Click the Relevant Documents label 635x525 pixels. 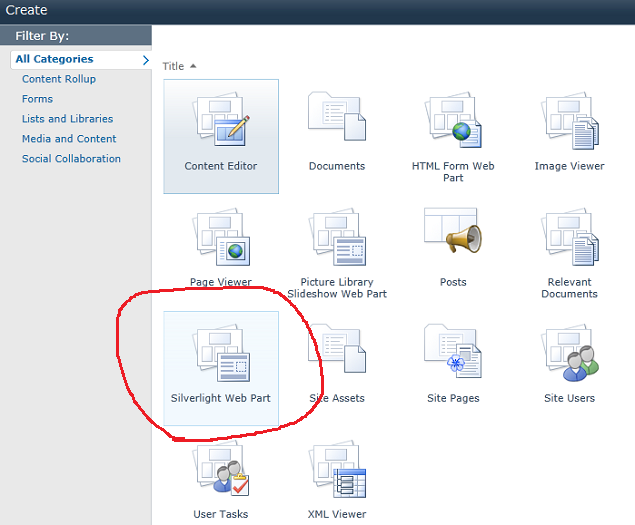569,288
